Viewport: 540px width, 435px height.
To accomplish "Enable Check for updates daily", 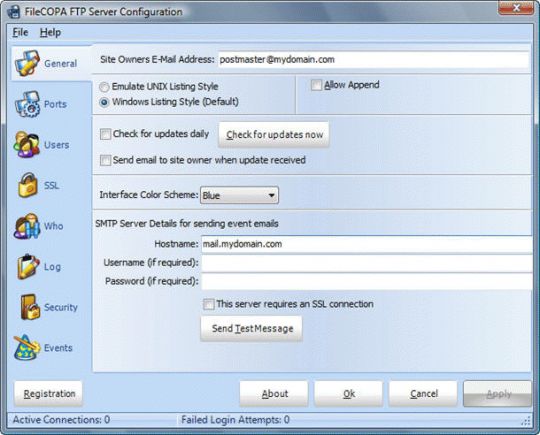I will coord(105,134).
